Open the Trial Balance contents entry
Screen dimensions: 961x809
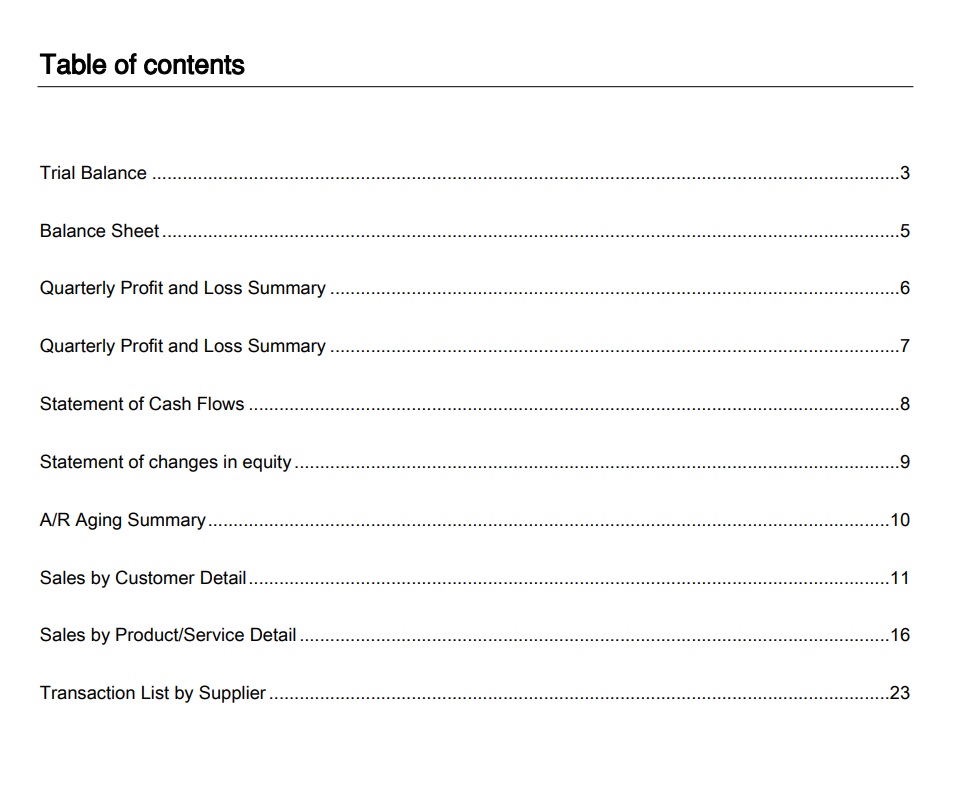coord(93,173)
